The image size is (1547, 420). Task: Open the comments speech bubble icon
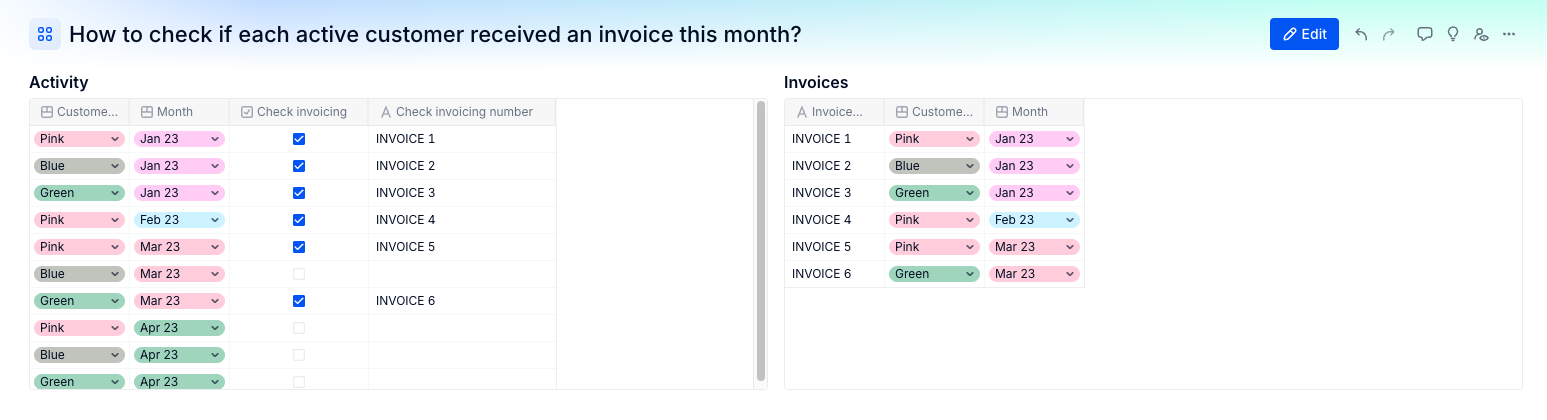(1425, 34)
